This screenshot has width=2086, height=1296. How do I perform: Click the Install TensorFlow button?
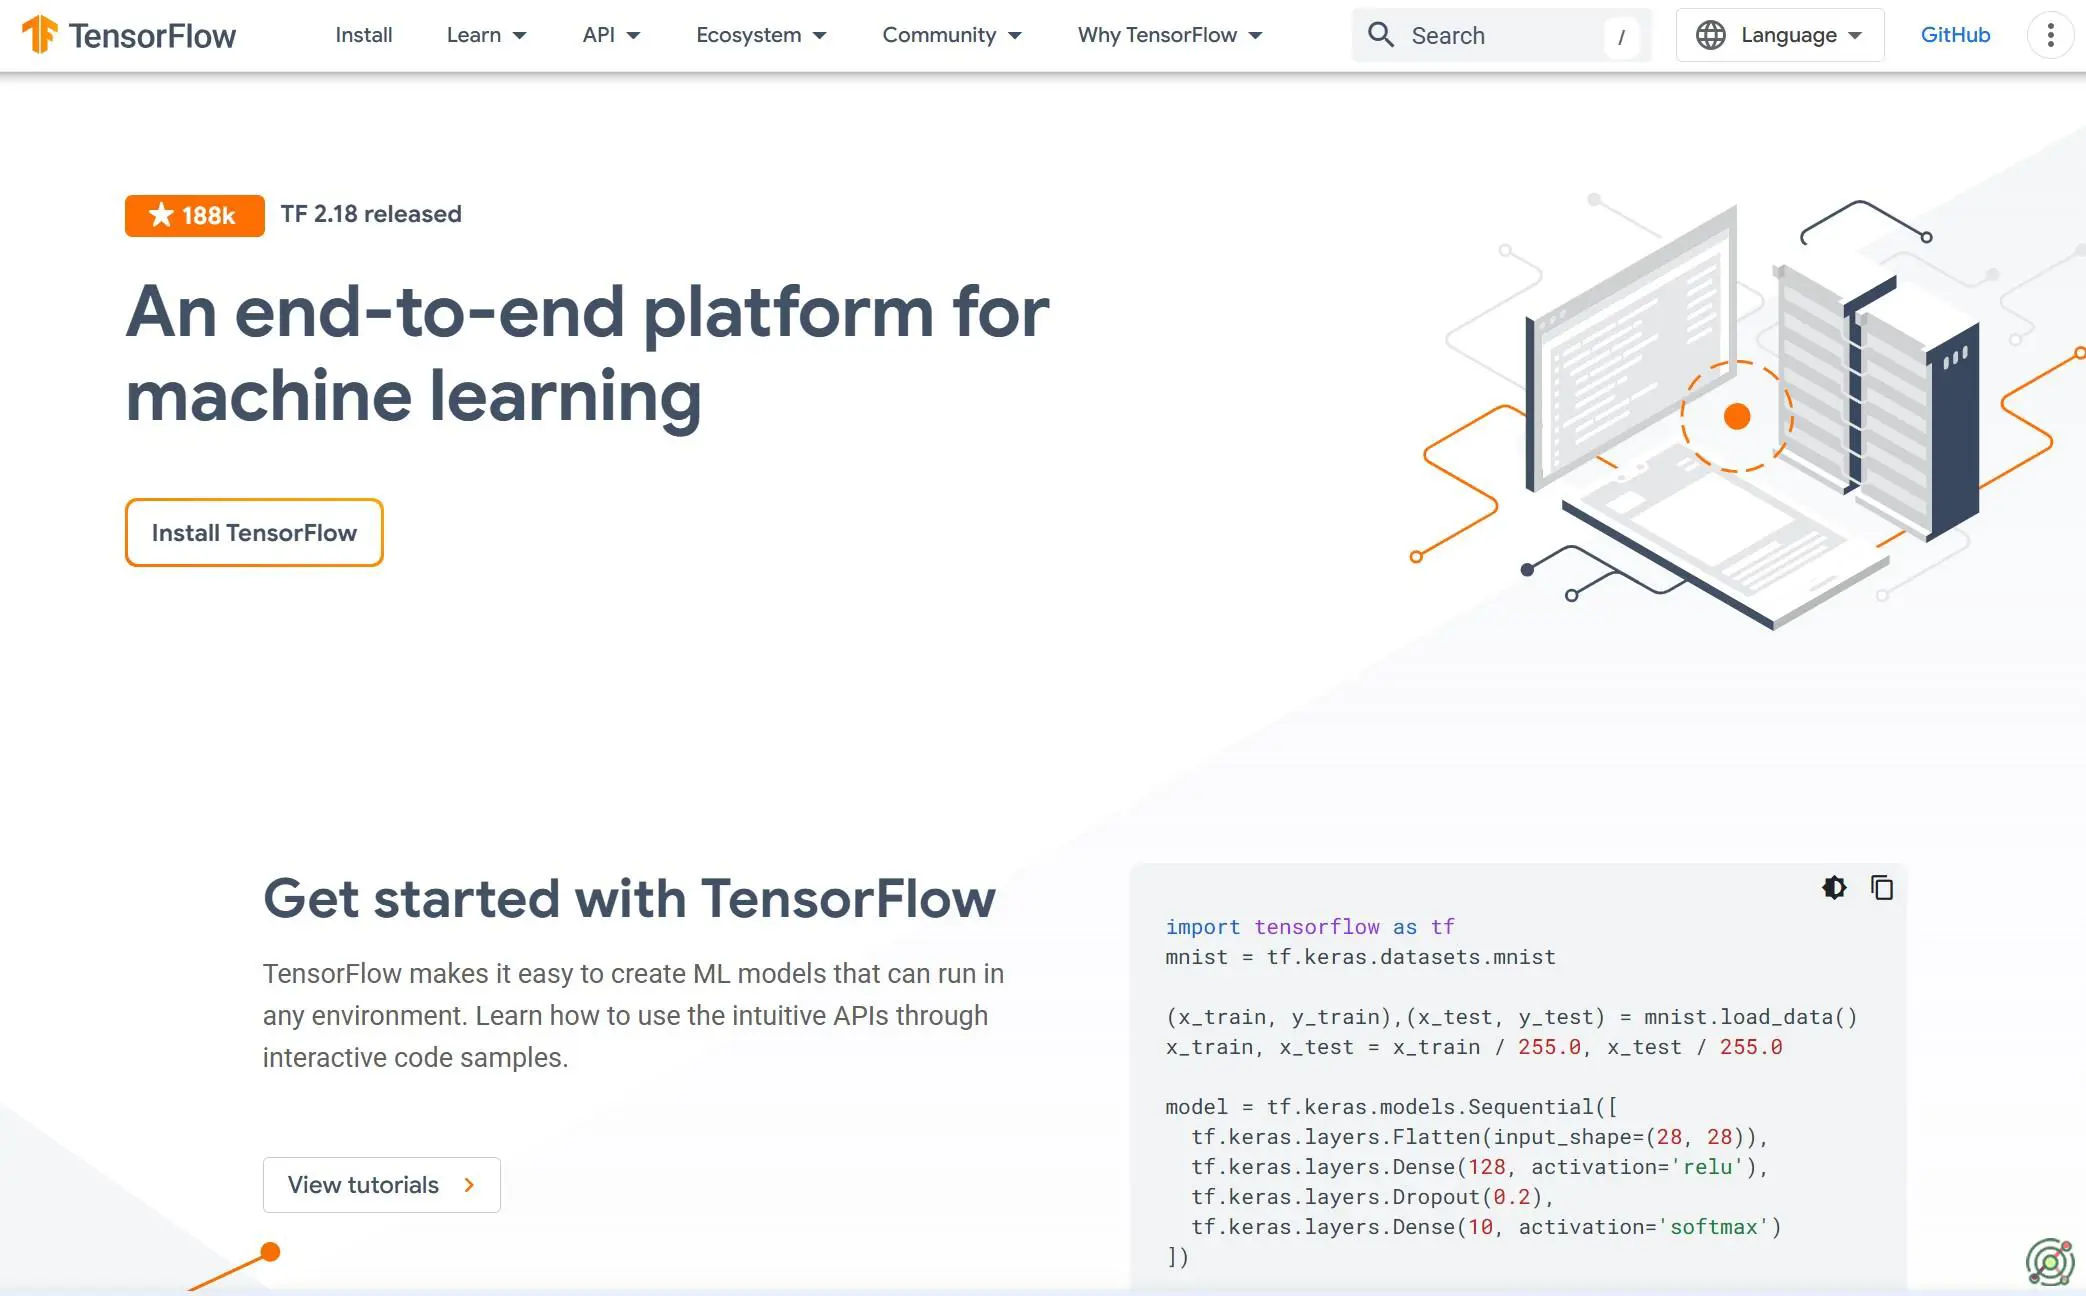254,532
